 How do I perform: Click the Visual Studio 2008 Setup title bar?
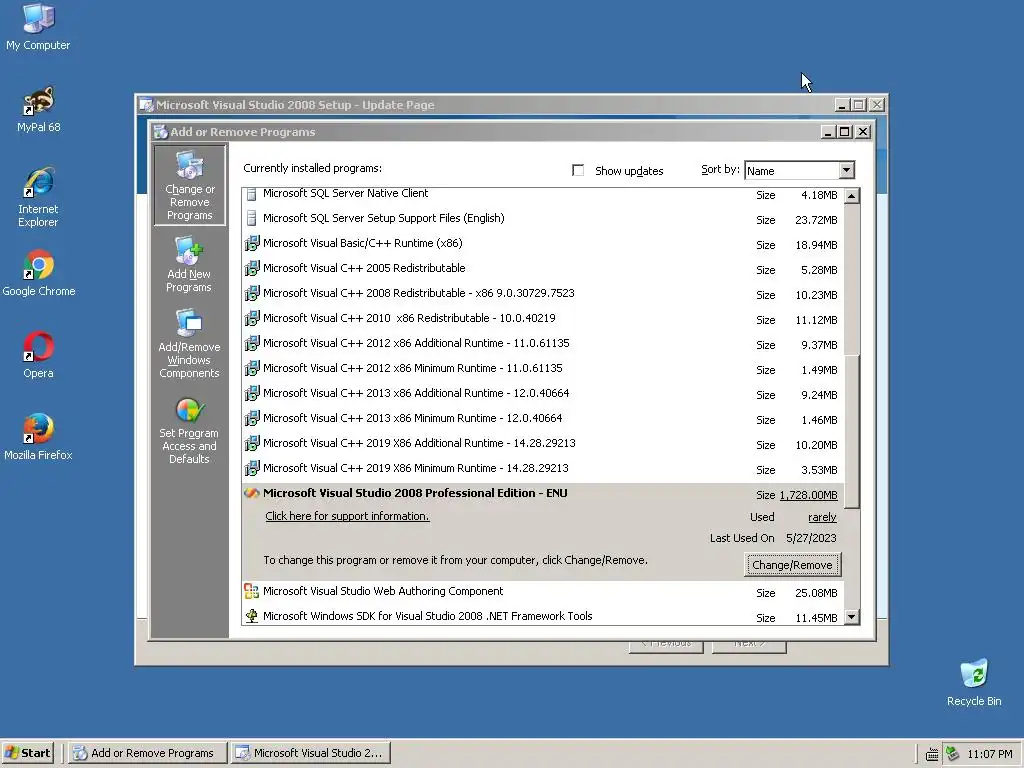(x=487, y=105)
